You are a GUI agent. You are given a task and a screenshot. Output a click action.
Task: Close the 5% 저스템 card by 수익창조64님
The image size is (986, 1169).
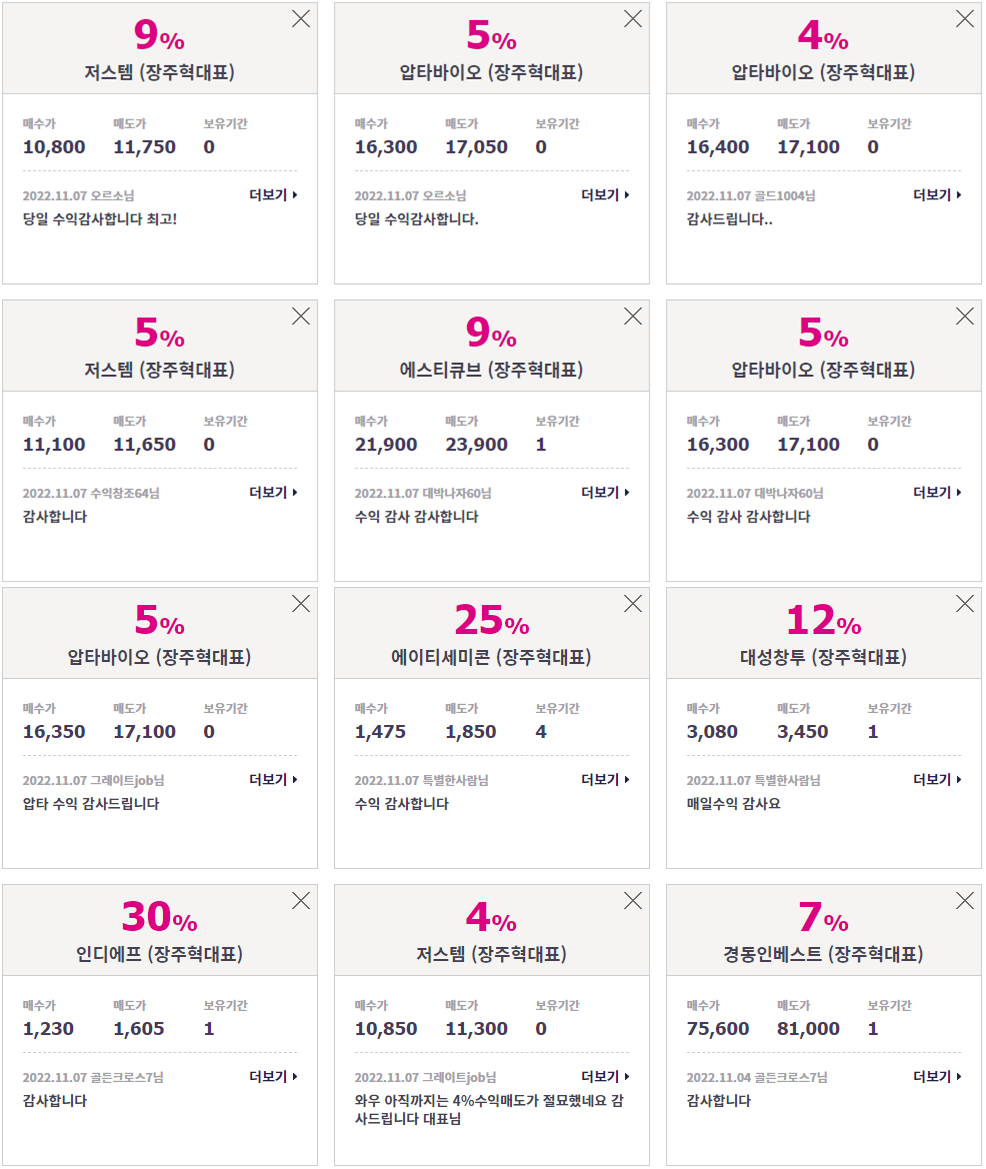pos(301,316)
